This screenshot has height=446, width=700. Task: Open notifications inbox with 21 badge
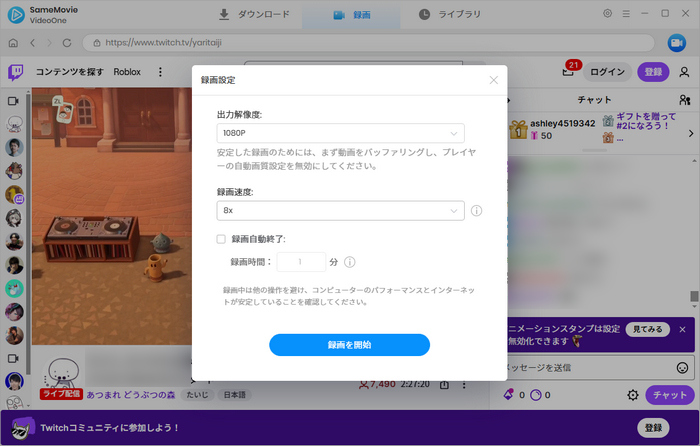point(568,70)
